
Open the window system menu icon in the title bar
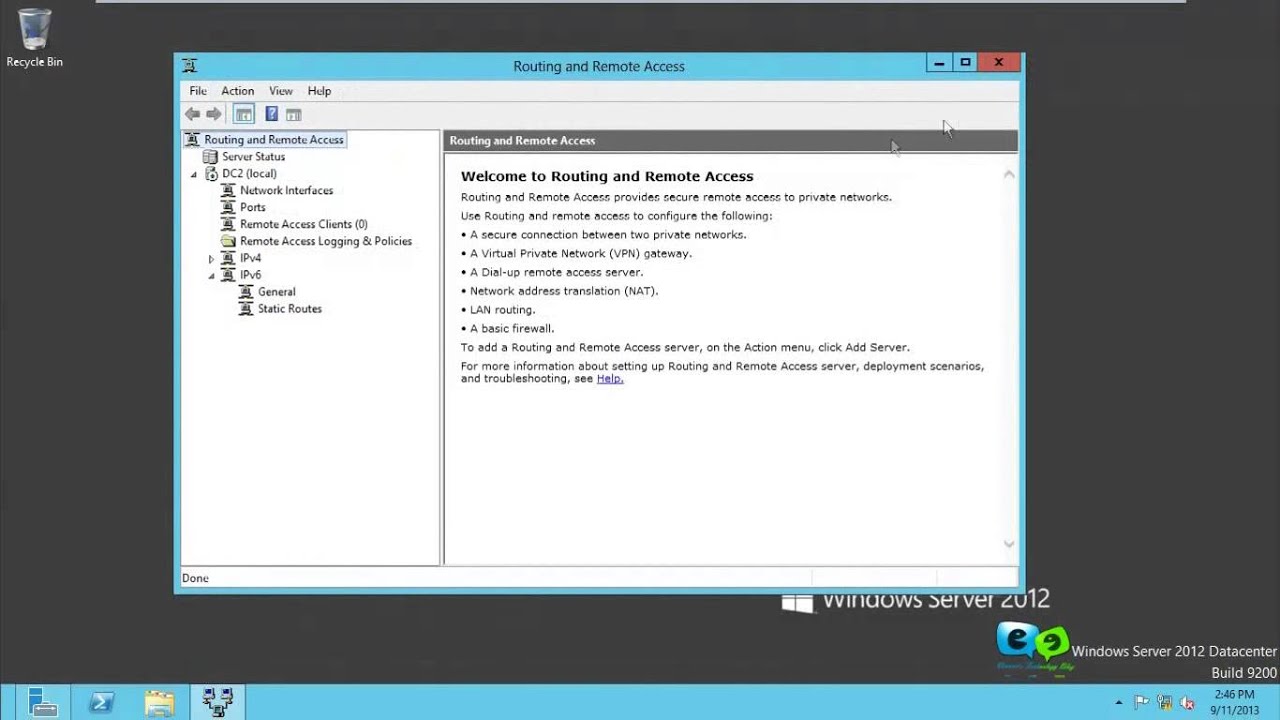[x=190, y=66]
